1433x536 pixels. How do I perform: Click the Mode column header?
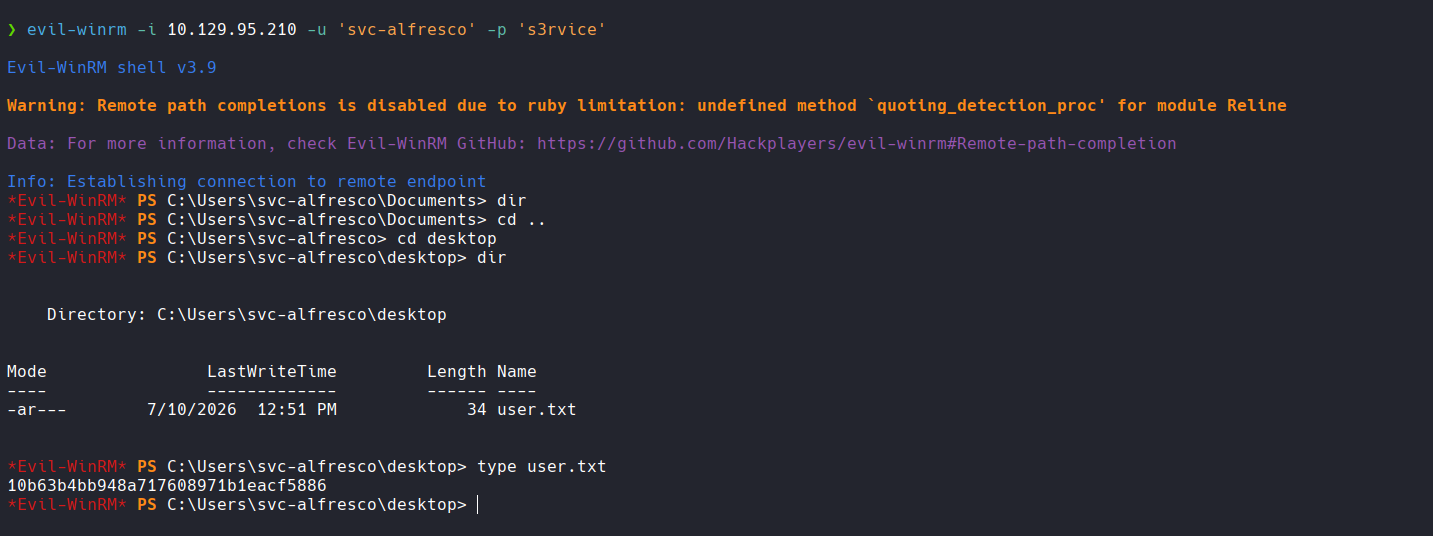27,372
